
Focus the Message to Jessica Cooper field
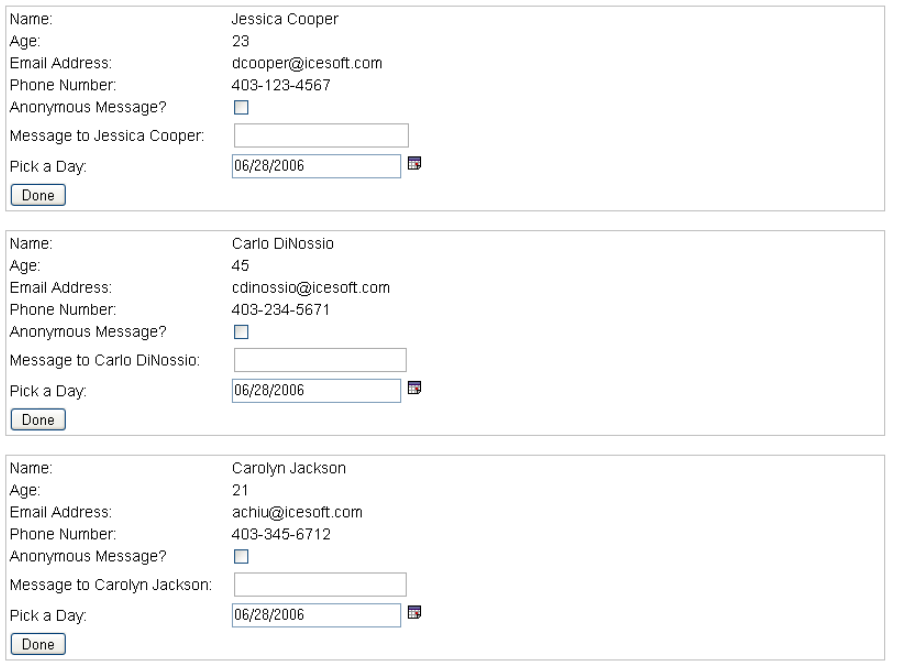point(321,136)
